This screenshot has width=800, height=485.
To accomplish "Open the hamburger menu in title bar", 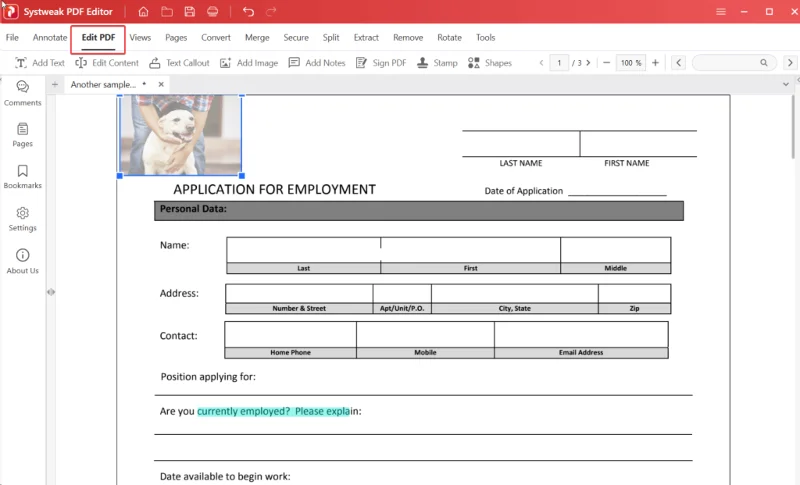I will pos(720,11).
